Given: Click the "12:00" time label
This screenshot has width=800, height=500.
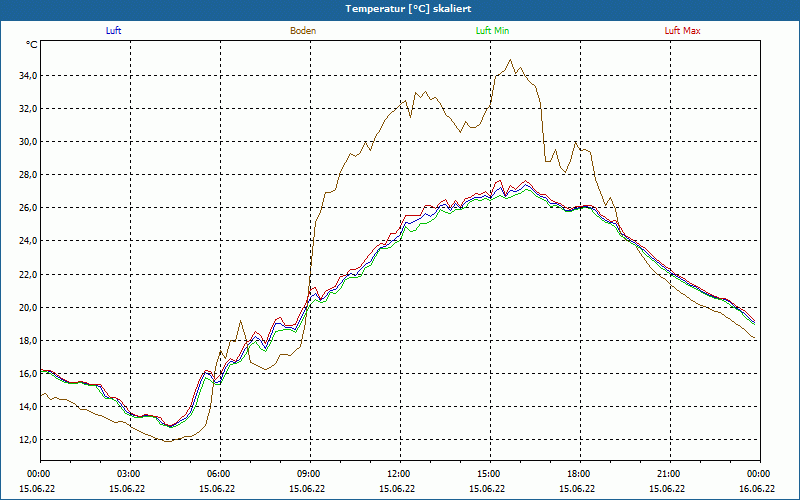Looking at the screenshot, I should 401,474.
